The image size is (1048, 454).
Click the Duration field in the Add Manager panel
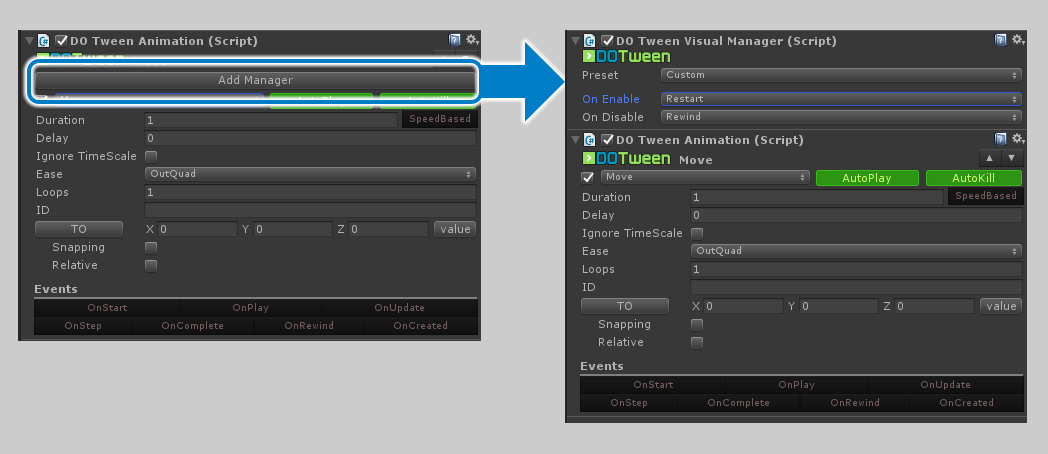click(270, 120)
